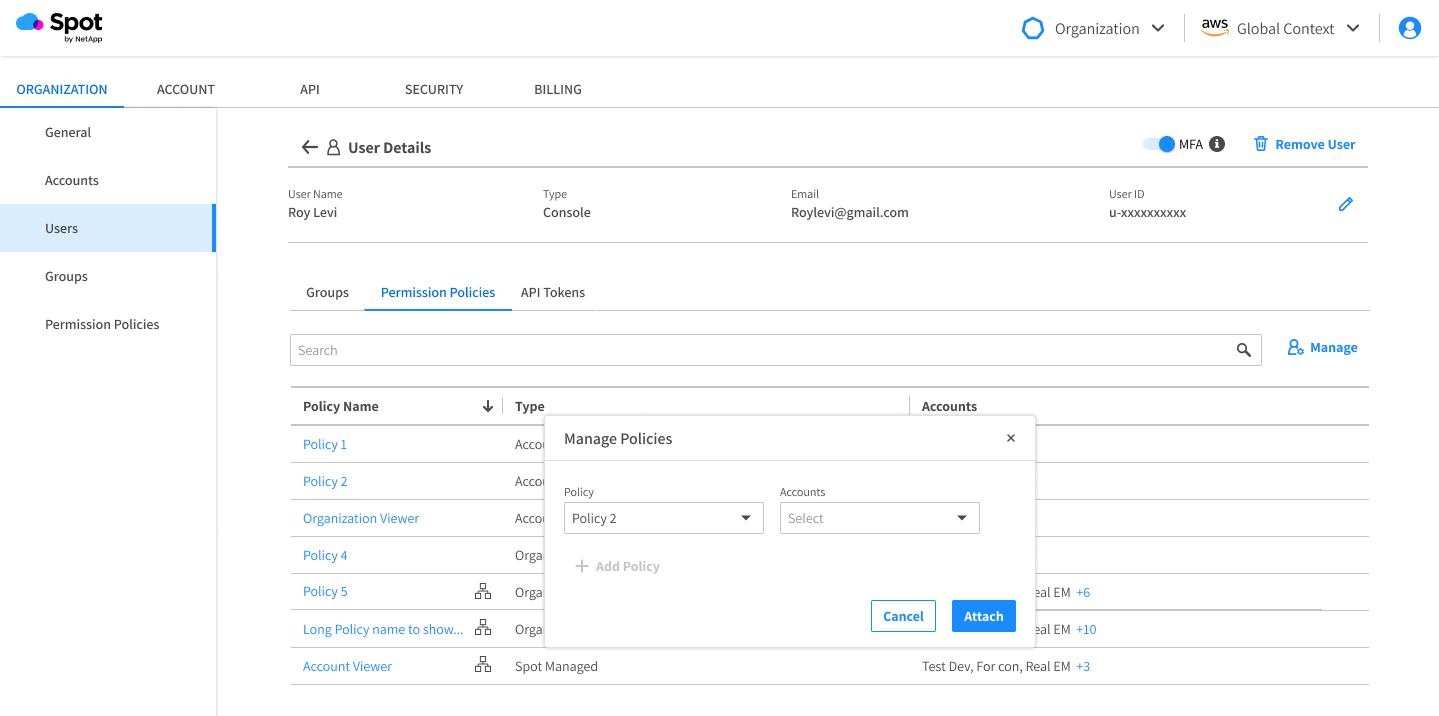Expand the Accounts Select dropdown
Viewport: 1439px width, 716px height.
[879, 518]
